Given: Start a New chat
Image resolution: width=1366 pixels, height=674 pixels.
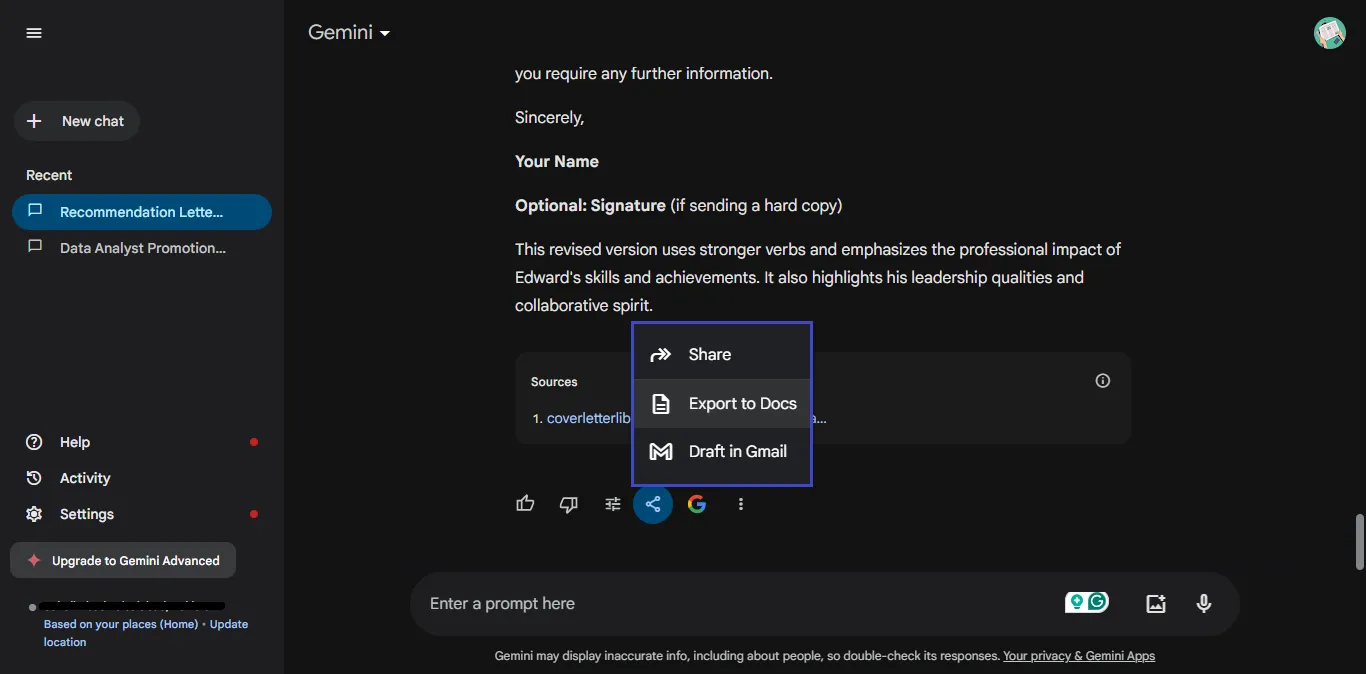Looking at the screenshot, I should pos(77,120).
